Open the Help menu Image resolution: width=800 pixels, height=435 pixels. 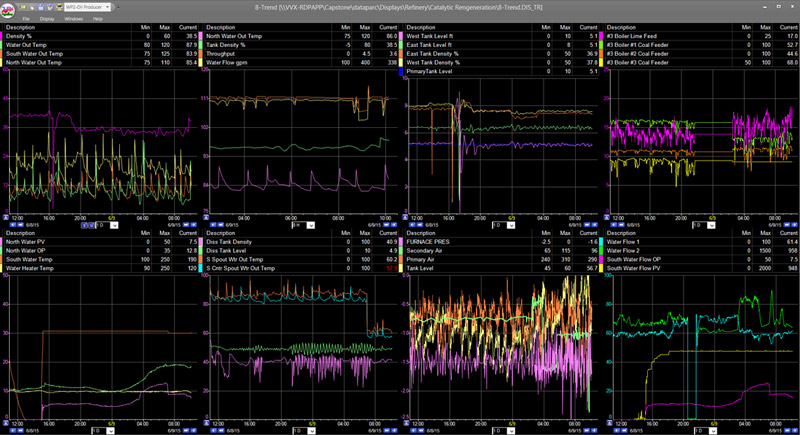(x=97, y=19)
